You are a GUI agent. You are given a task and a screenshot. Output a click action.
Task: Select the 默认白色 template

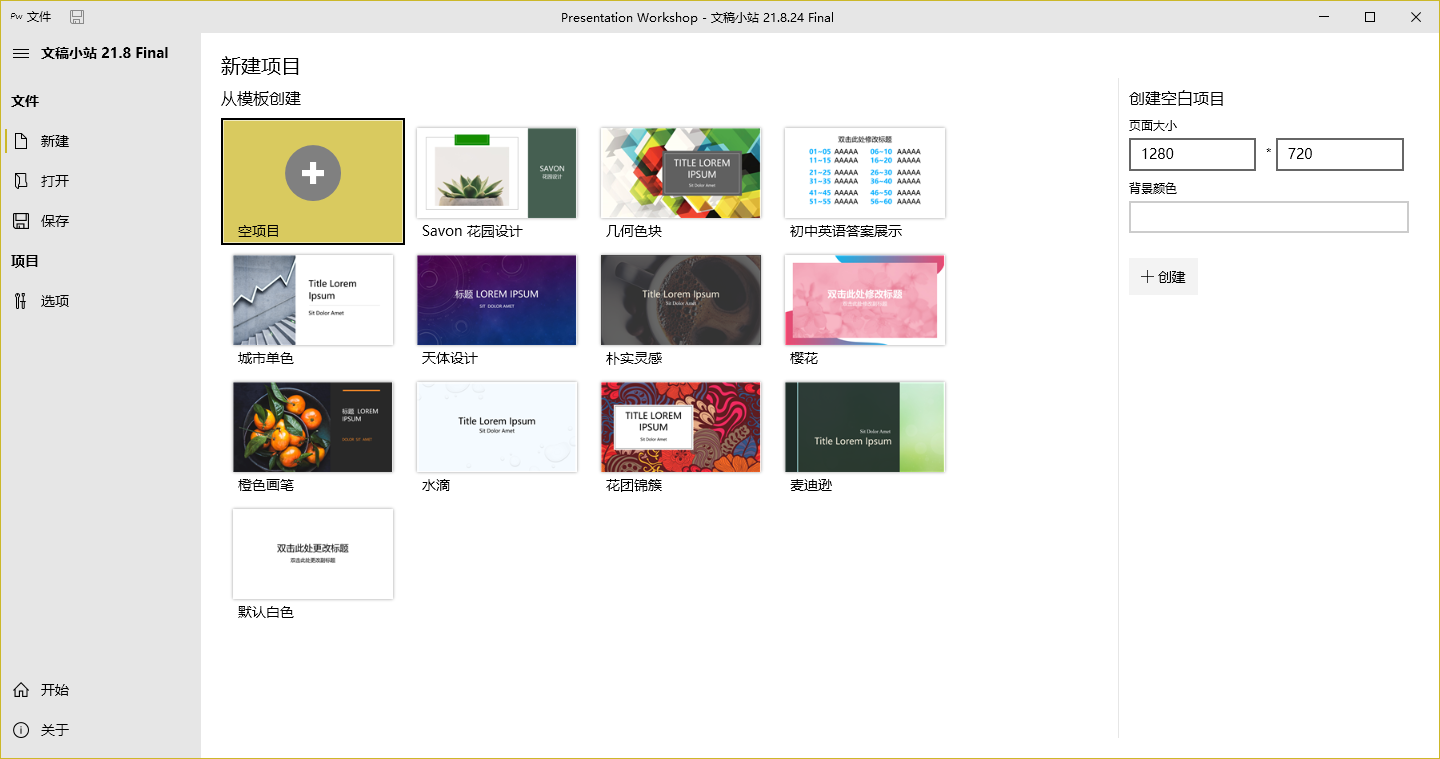[313, 554]
